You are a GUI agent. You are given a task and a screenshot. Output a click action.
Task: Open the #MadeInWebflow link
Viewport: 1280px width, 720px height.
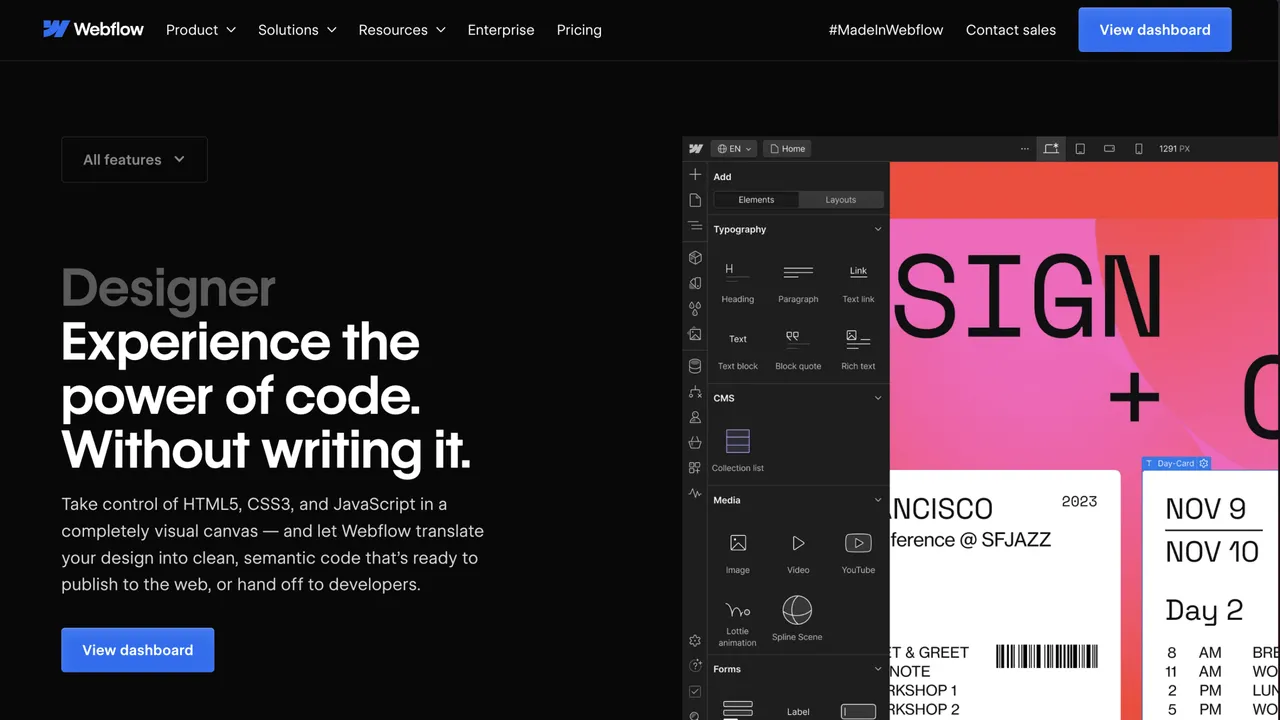coord(886,30)
